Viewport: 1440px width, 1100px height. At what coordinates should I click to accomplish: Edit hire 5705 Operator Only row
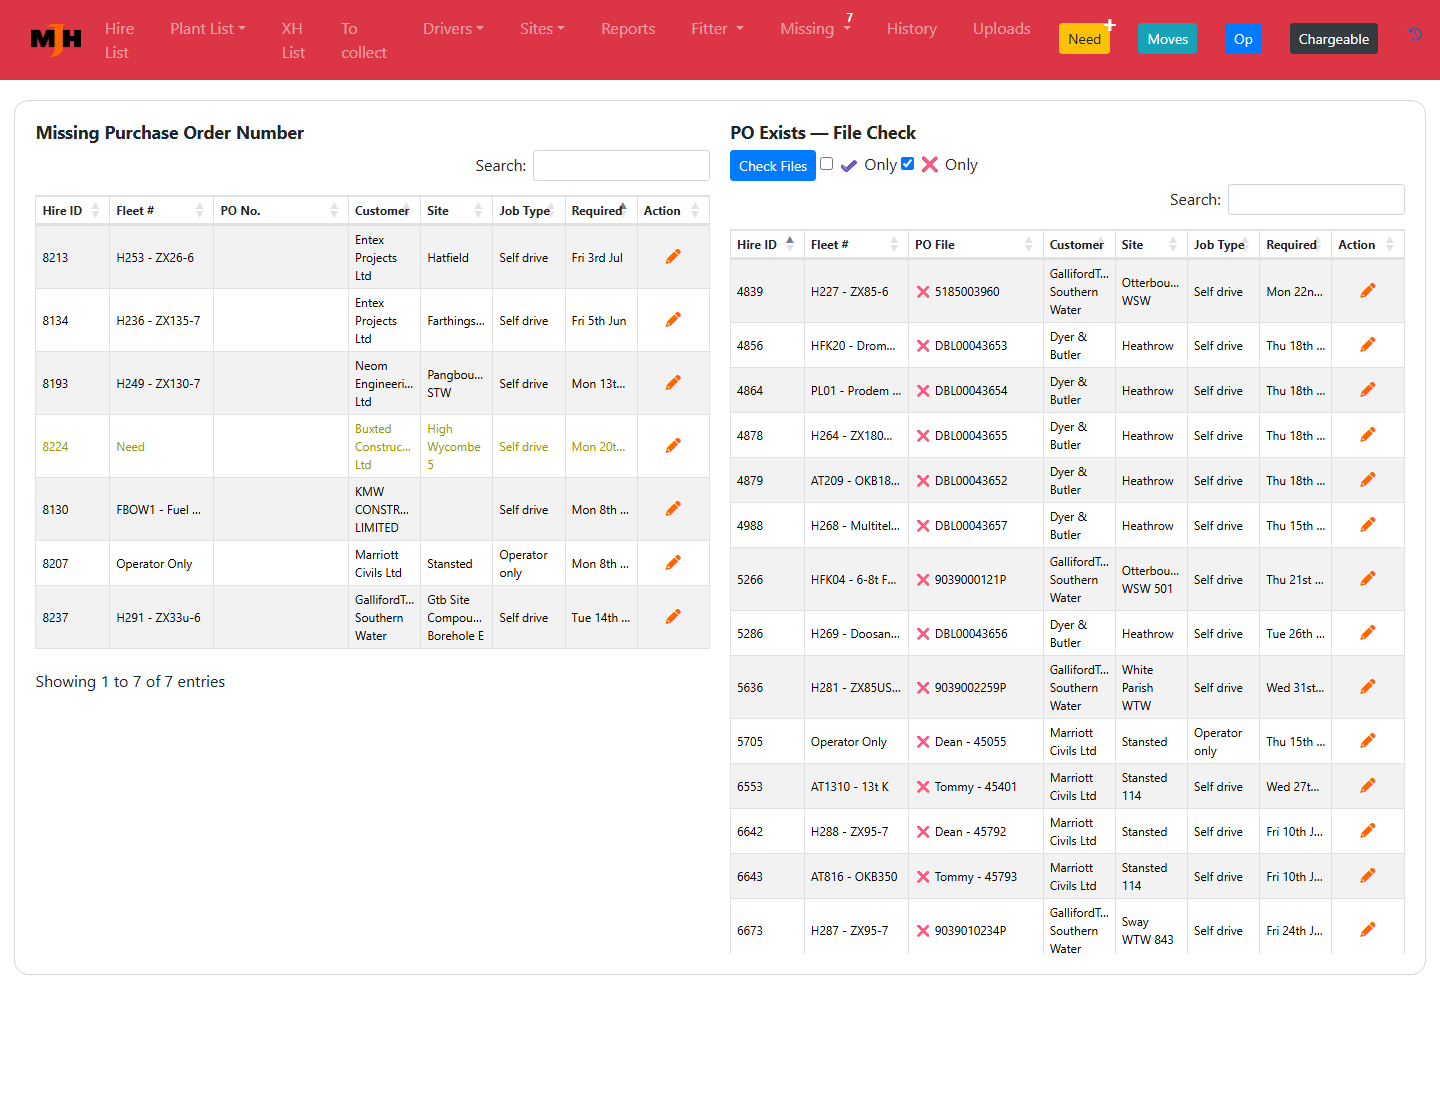coord(1368,741)
